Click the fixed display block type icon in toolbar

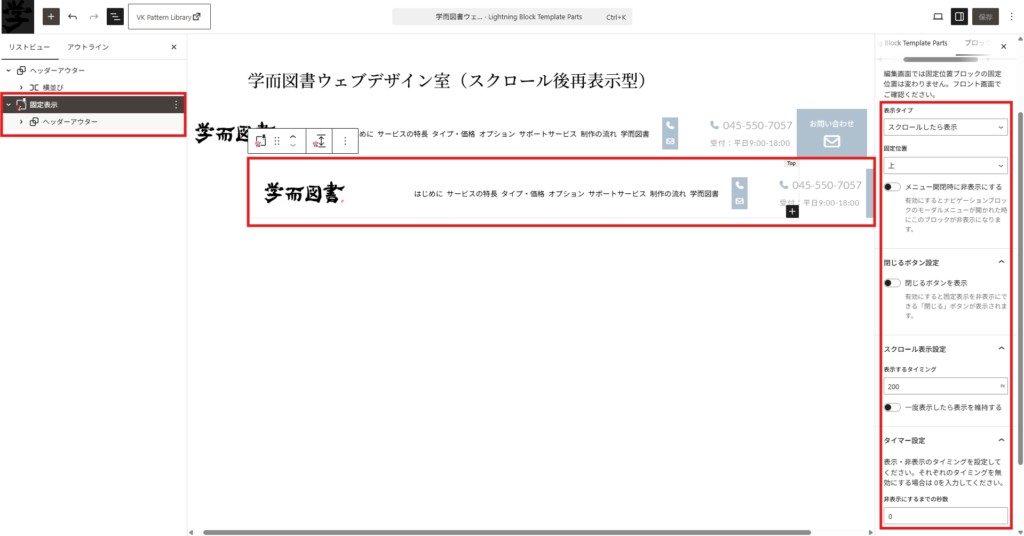260,141
